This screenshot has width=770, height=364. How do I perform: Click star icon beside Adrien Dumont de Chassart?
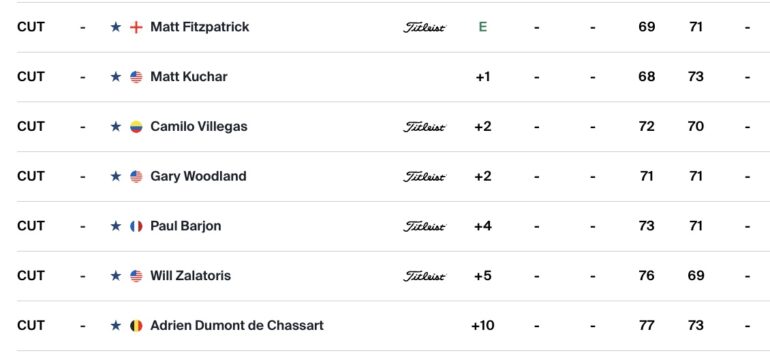pos(115,325)
